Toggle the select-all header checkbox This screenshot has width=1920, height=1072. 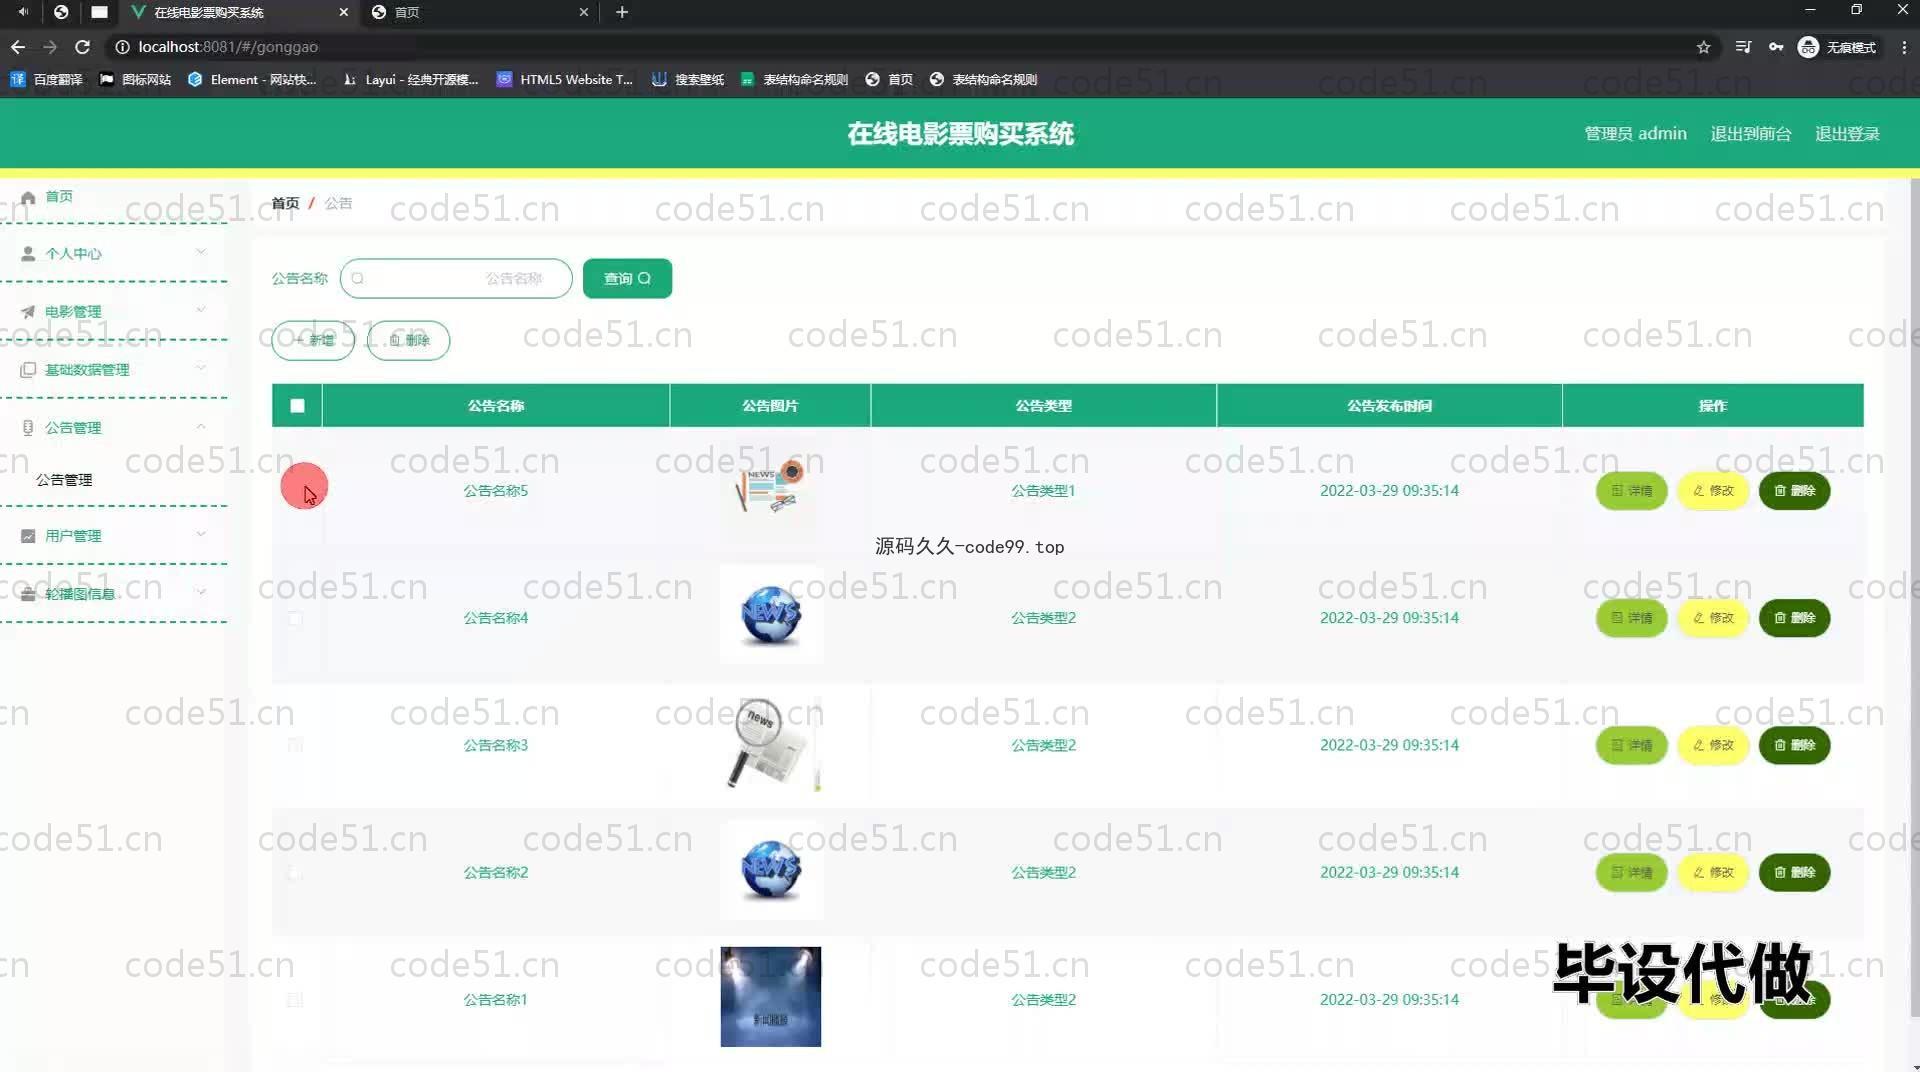(x=297, y=406)
